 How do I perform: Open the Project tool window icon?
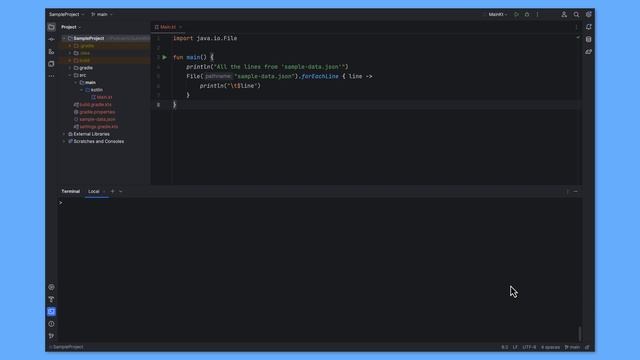[x=51, y=27]
